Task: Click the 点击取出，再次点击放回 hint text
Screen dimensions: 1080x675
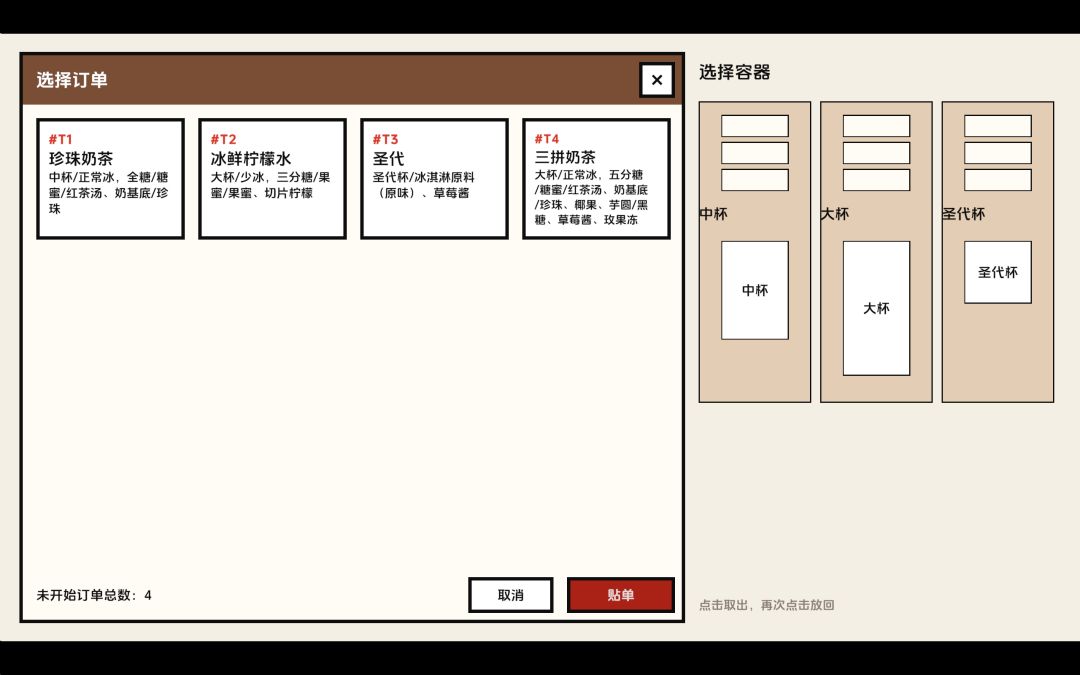Action: [x=767, y=605]
